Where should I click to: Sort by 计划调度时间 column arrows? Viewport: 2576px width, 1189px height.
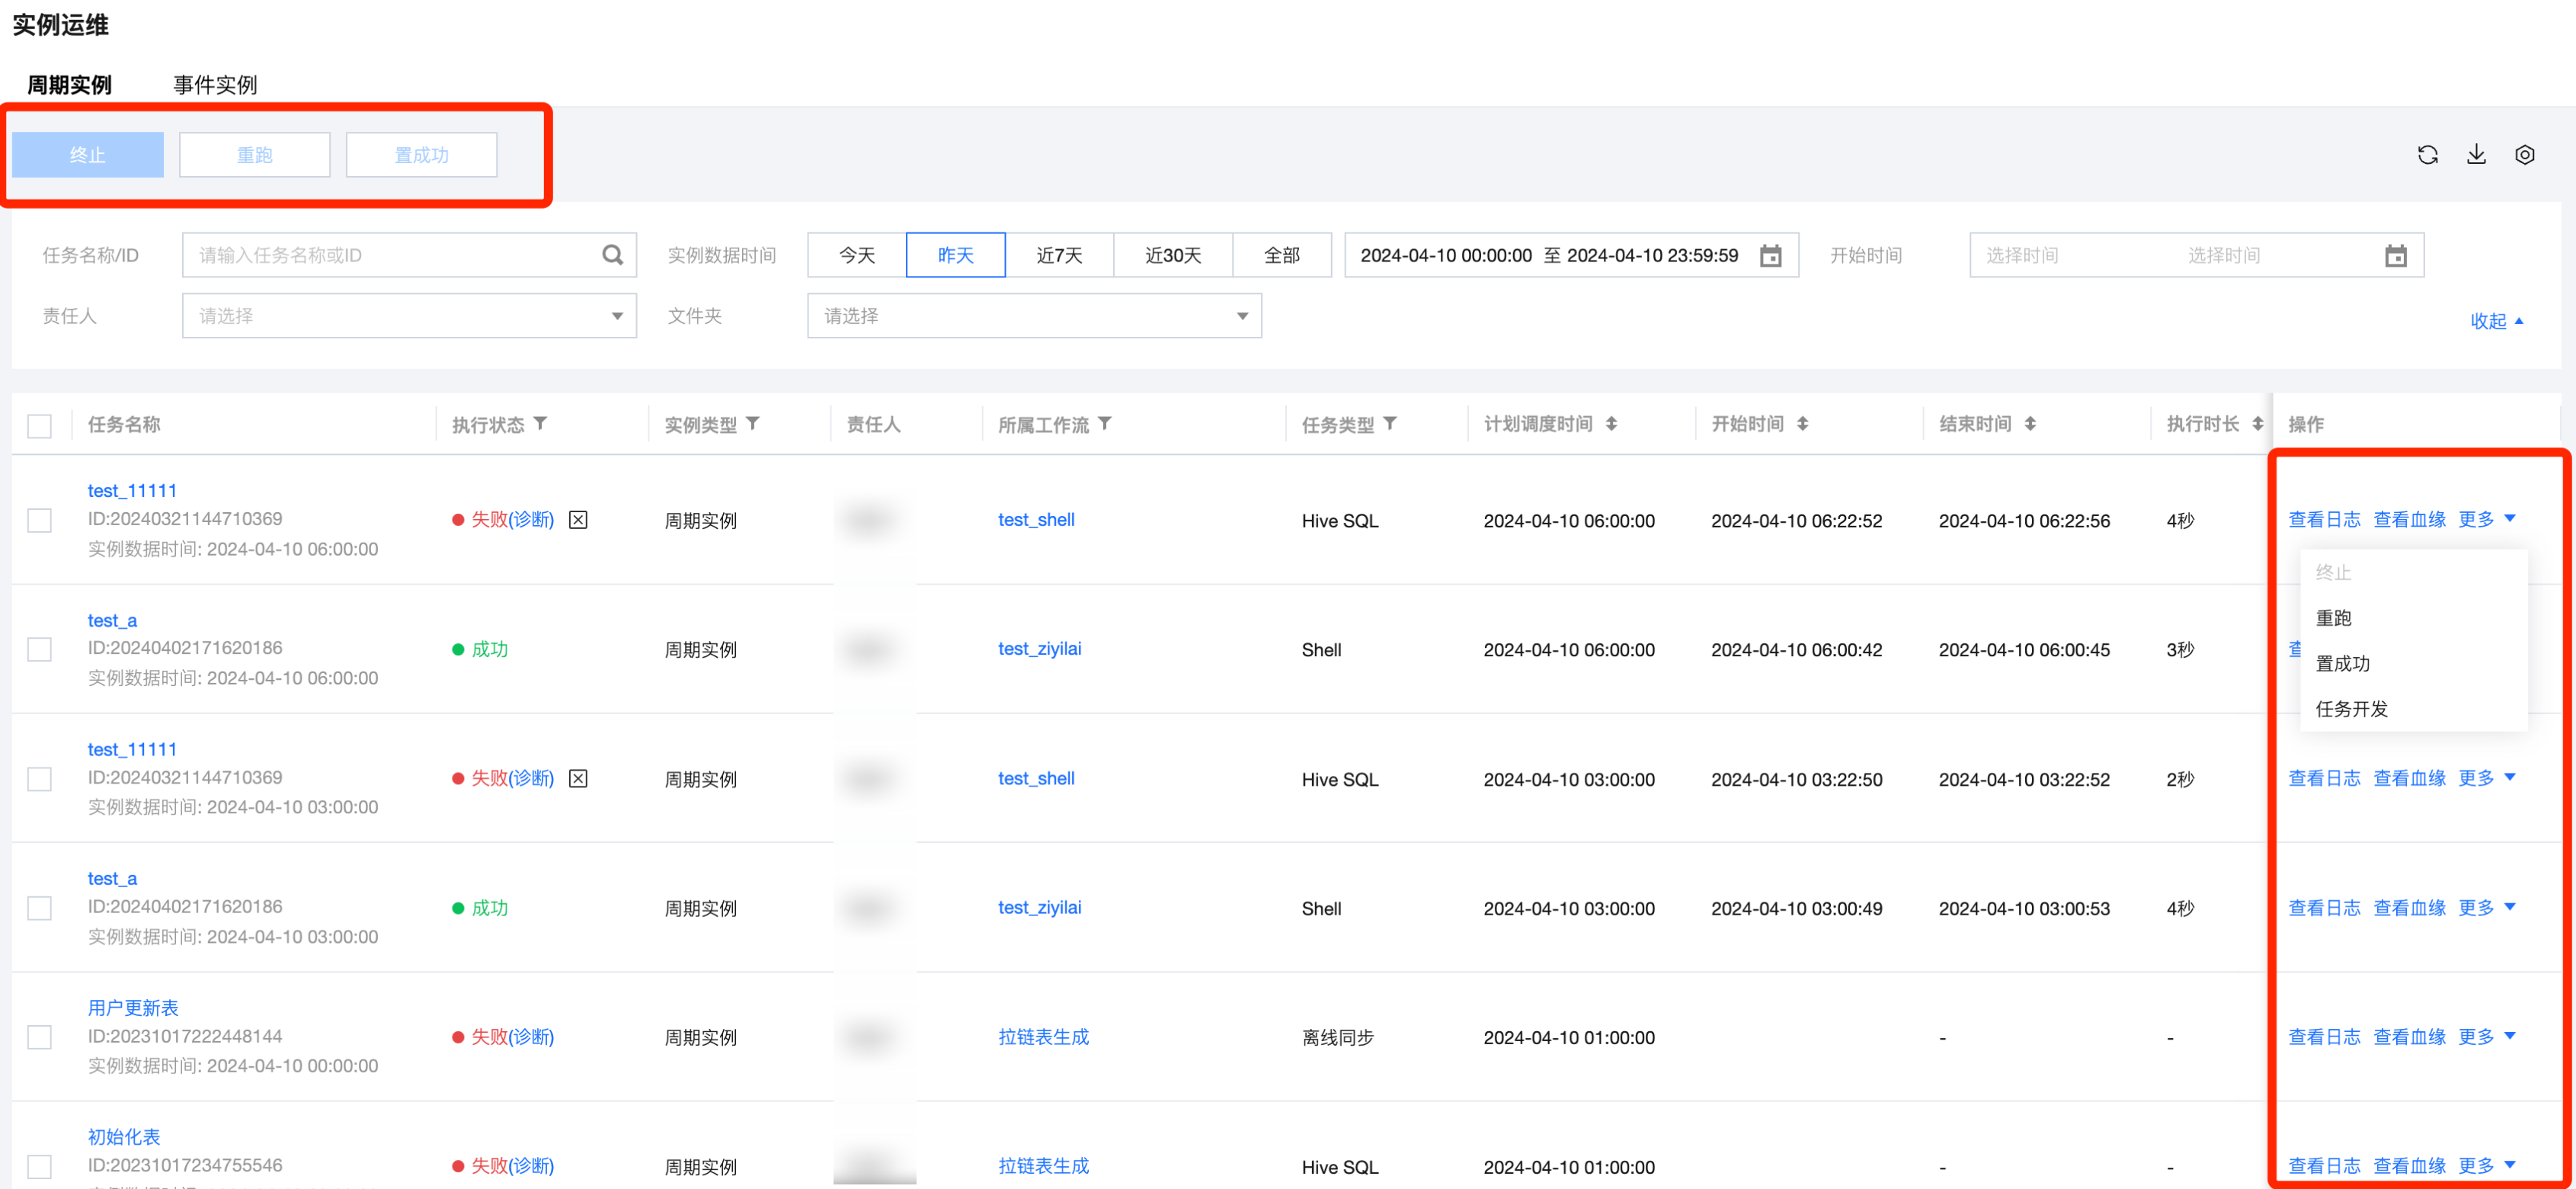[1611, 424]
